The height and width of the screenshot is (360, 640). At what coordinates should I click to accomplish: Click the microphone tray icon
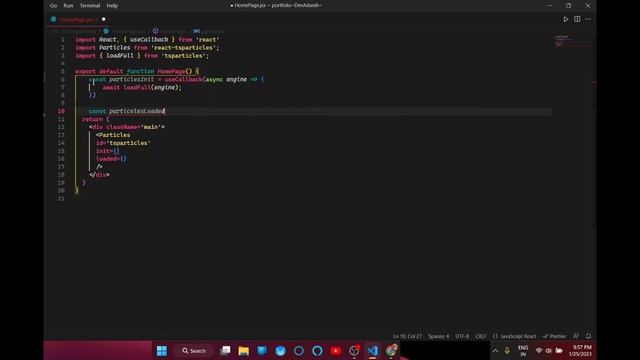coord(507,351)
